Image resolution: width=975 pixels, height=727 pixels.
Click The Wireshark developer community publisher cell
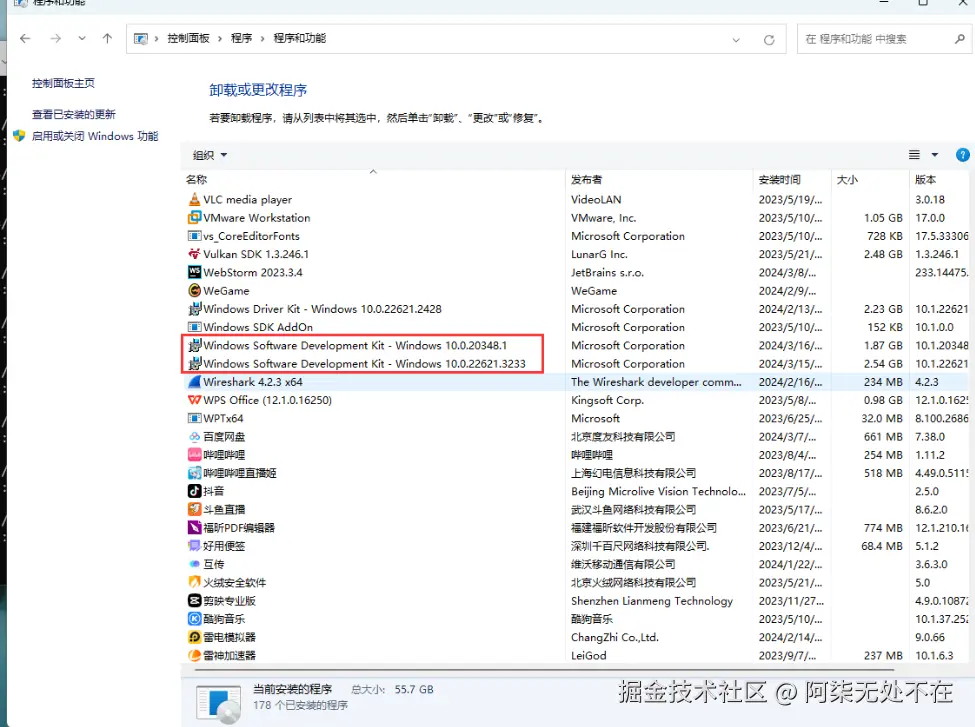click(656, 382)
